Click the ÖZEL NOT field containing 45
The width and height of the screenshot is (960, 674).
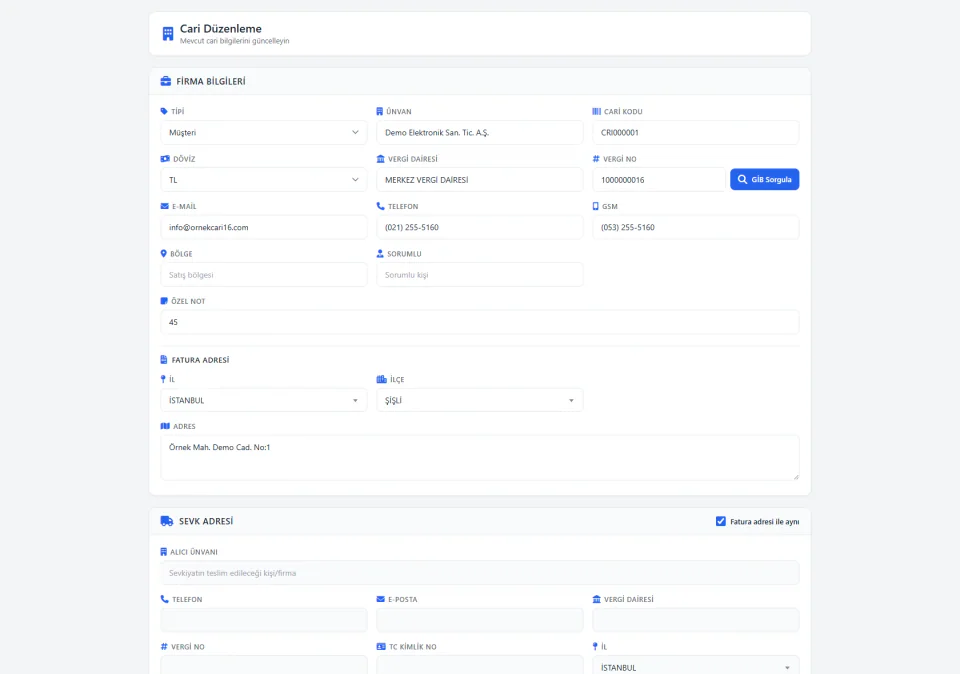click(x=479, y=322)
